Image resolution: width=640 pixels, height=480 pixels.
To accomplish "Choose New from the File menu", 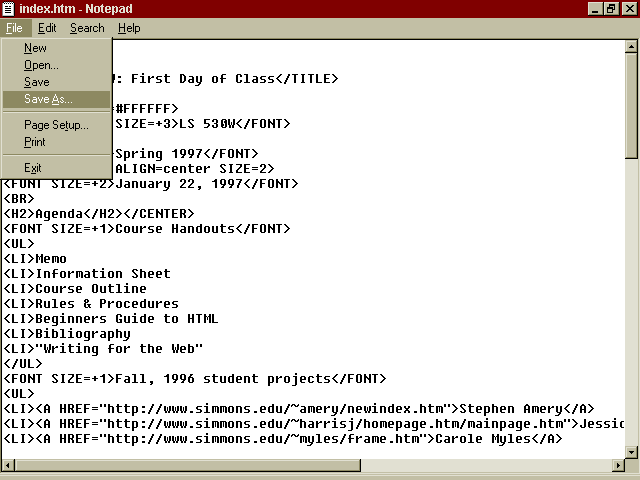I will (36, 48).
